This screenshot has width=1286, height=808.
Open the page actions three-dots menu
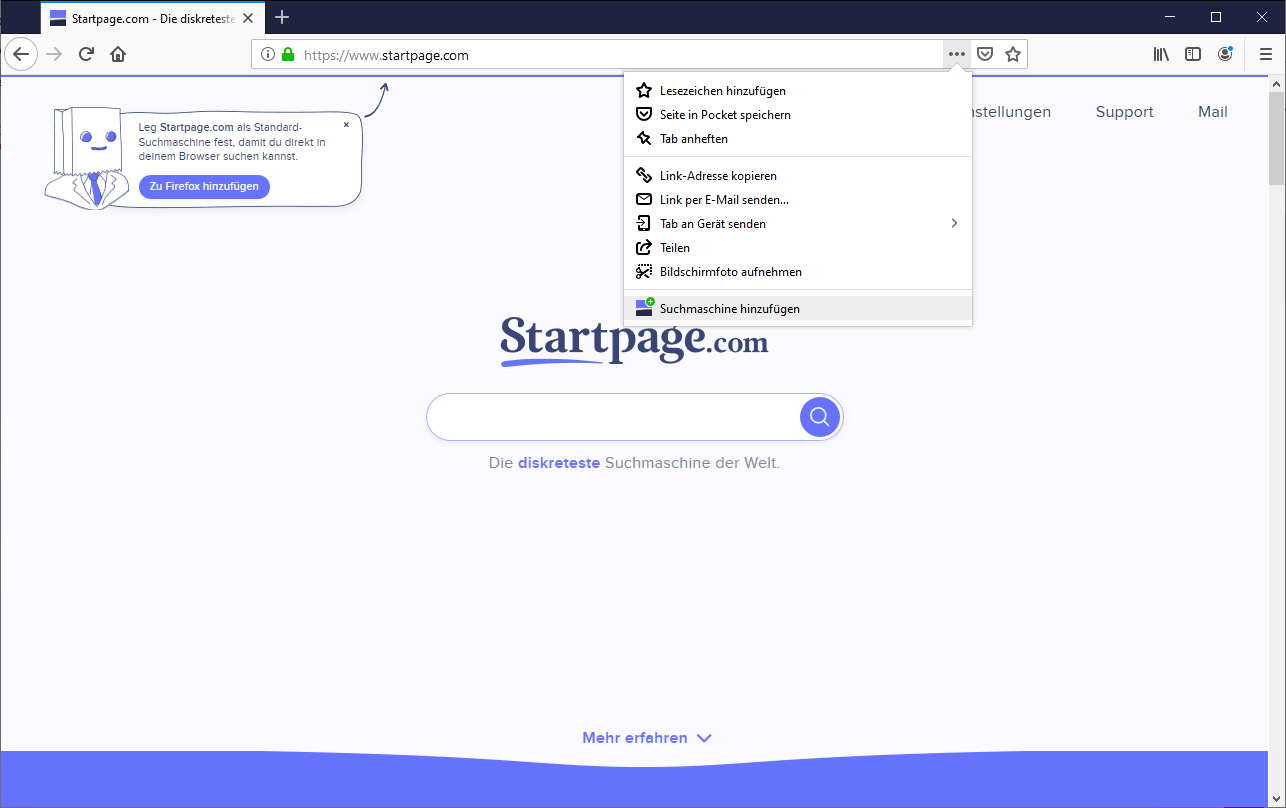(x=957, y=54)
